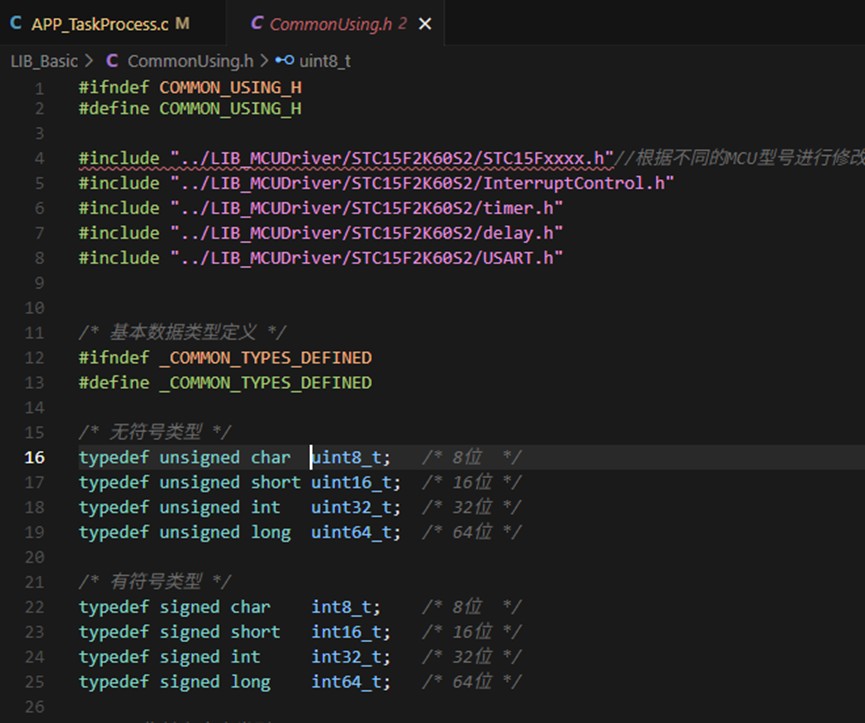
Task: Open the LIB_Basic breadcrumb folder
Action: [44, 61]
